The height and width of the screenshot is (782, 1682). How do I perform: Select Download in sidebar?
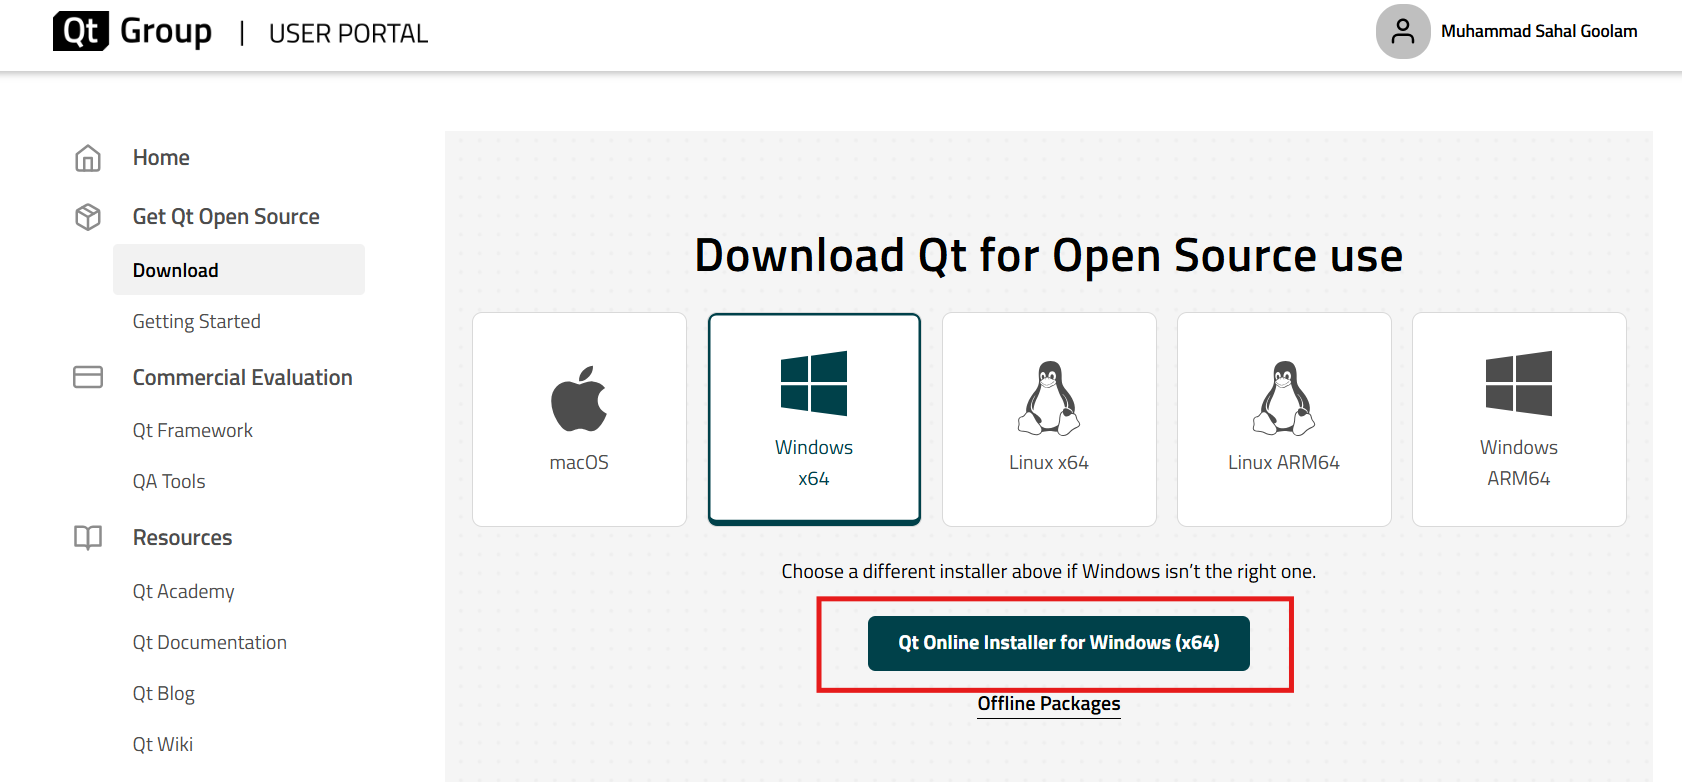(239, 270)
